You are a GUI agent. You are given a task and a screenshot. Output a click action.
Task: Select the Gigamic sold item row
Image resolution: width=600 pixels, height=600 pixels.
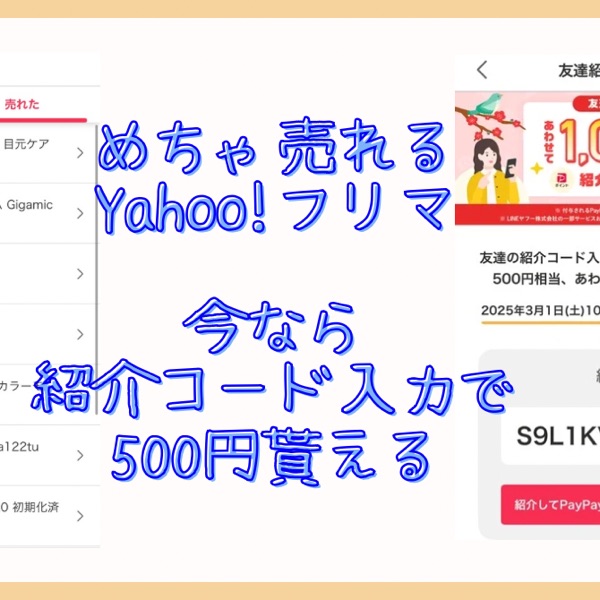pos(48,213)
